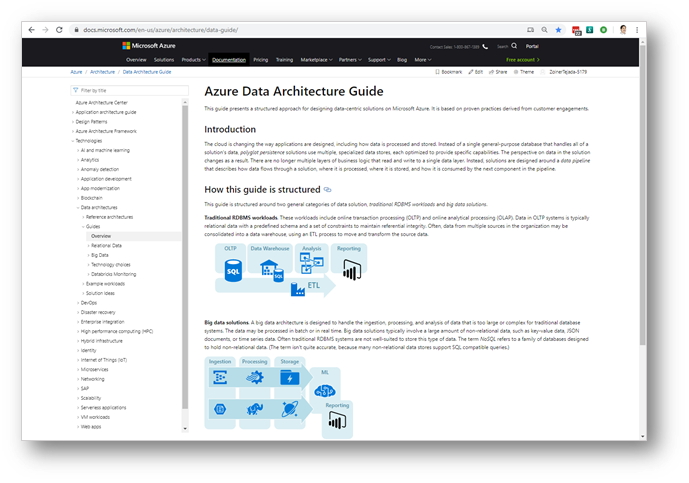689x483 pixels.
Task: Expand the Marketplace dropdown
Action: tap(316, 60)
